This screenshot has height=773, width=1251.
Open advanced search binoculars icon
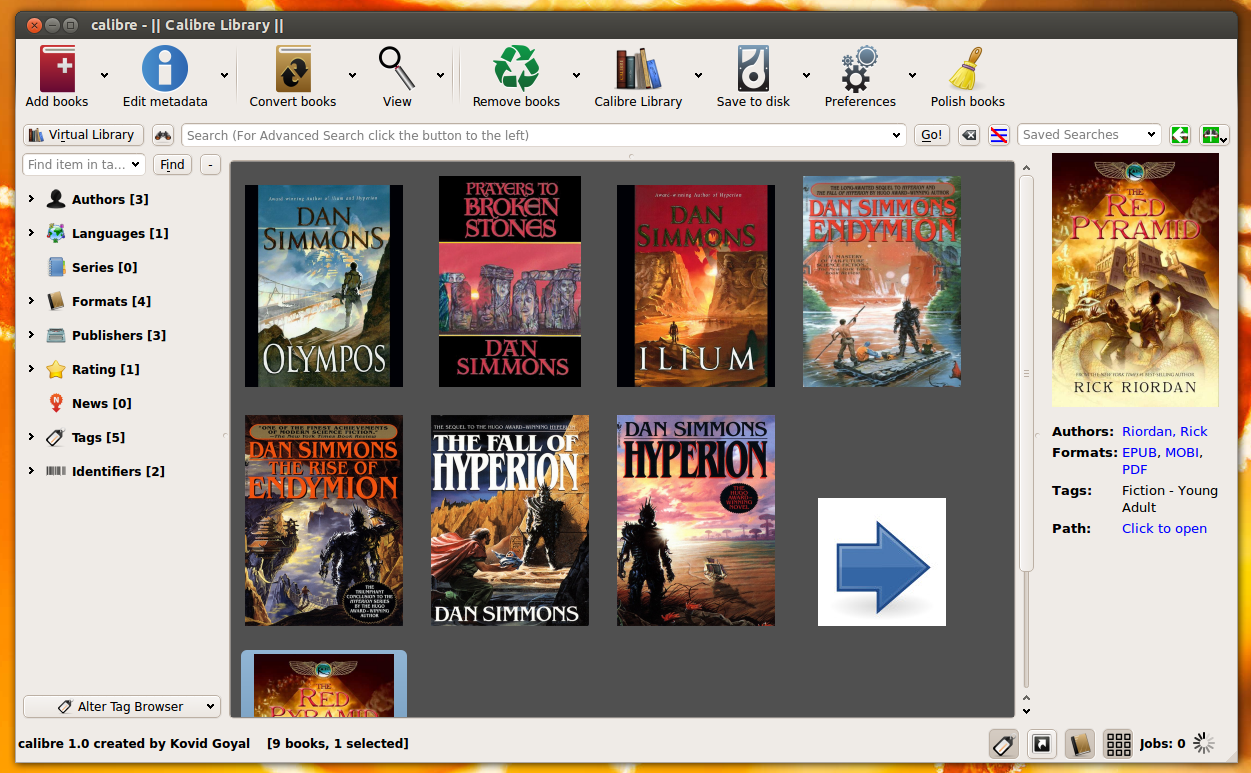(x=163, y=135)
